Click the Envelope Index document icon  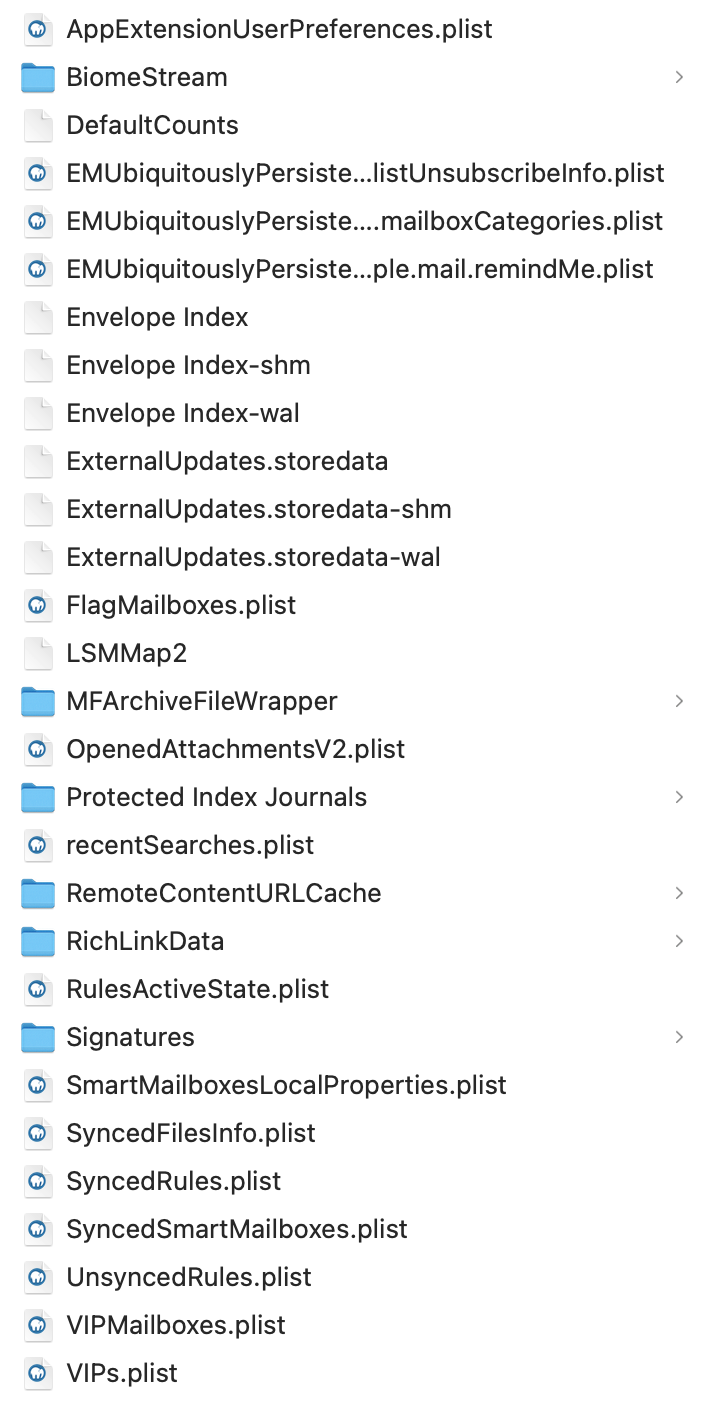[x=38, y=317]
